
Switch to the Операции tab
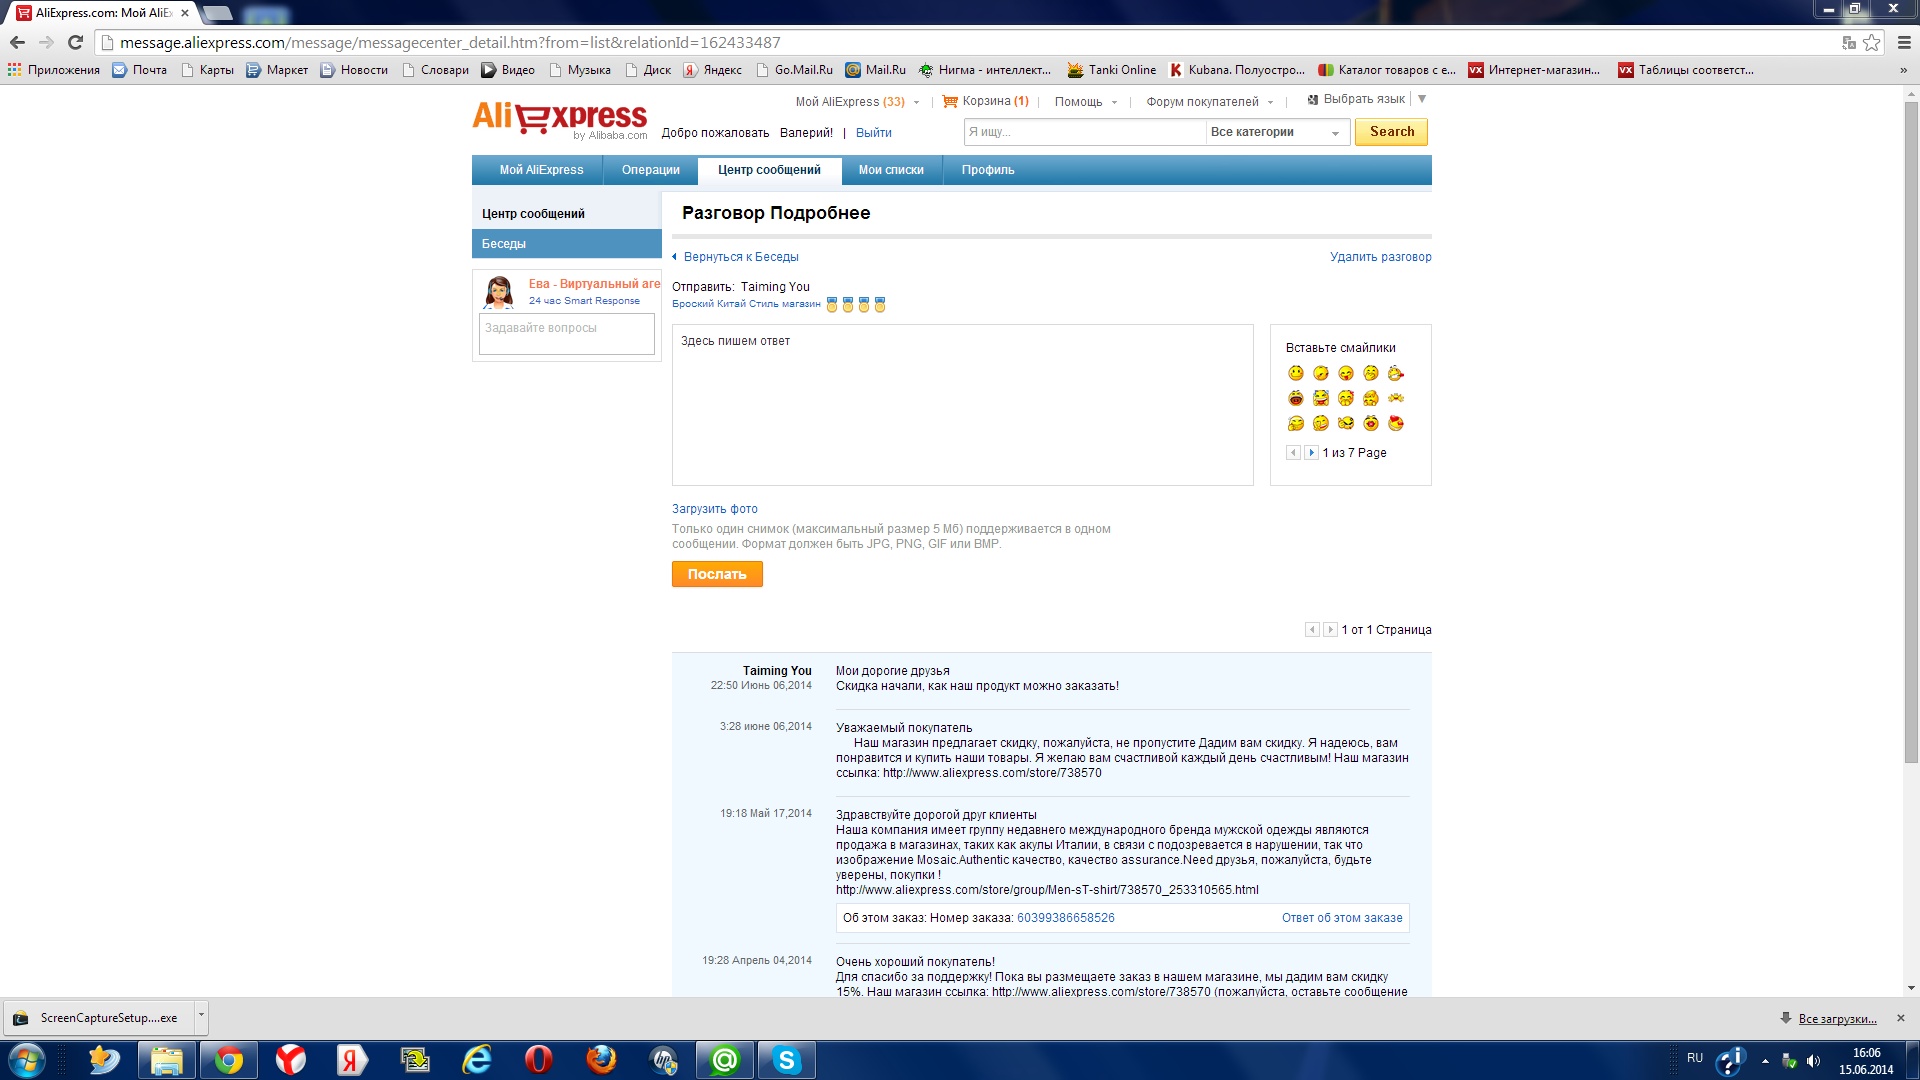point(651,170)
